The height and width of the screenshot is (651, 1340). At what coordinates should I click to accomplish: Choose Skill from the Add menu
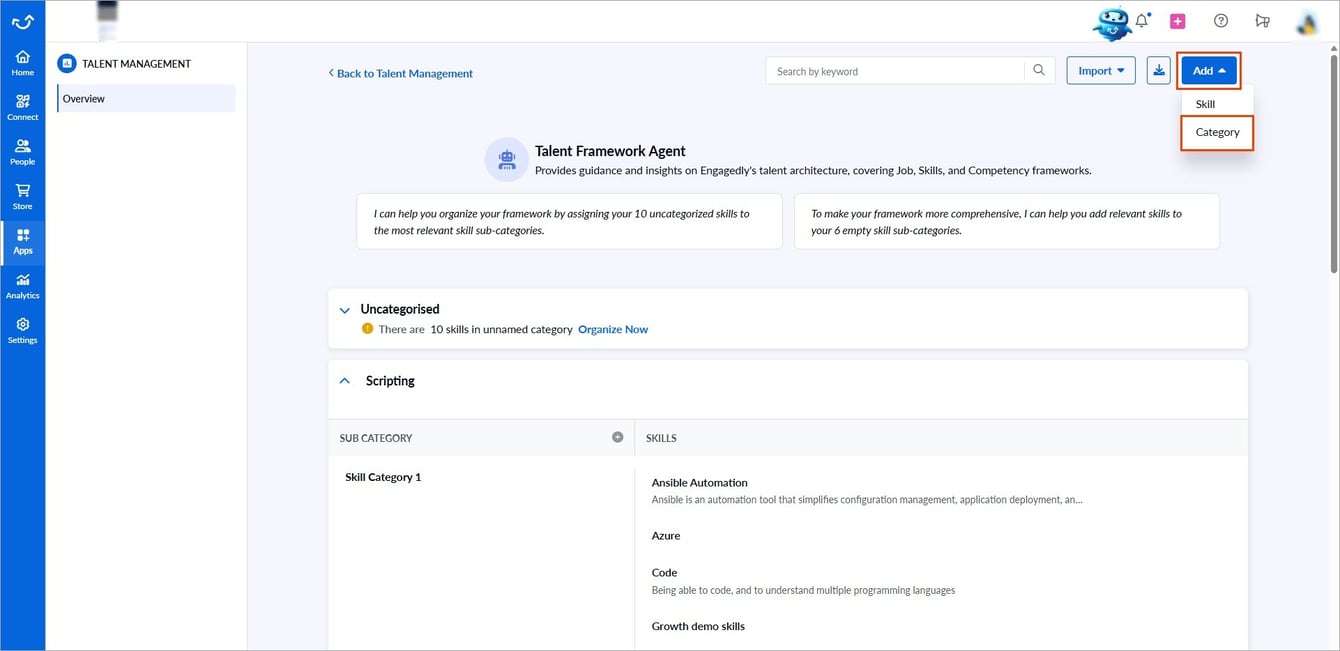point(1204,103)
